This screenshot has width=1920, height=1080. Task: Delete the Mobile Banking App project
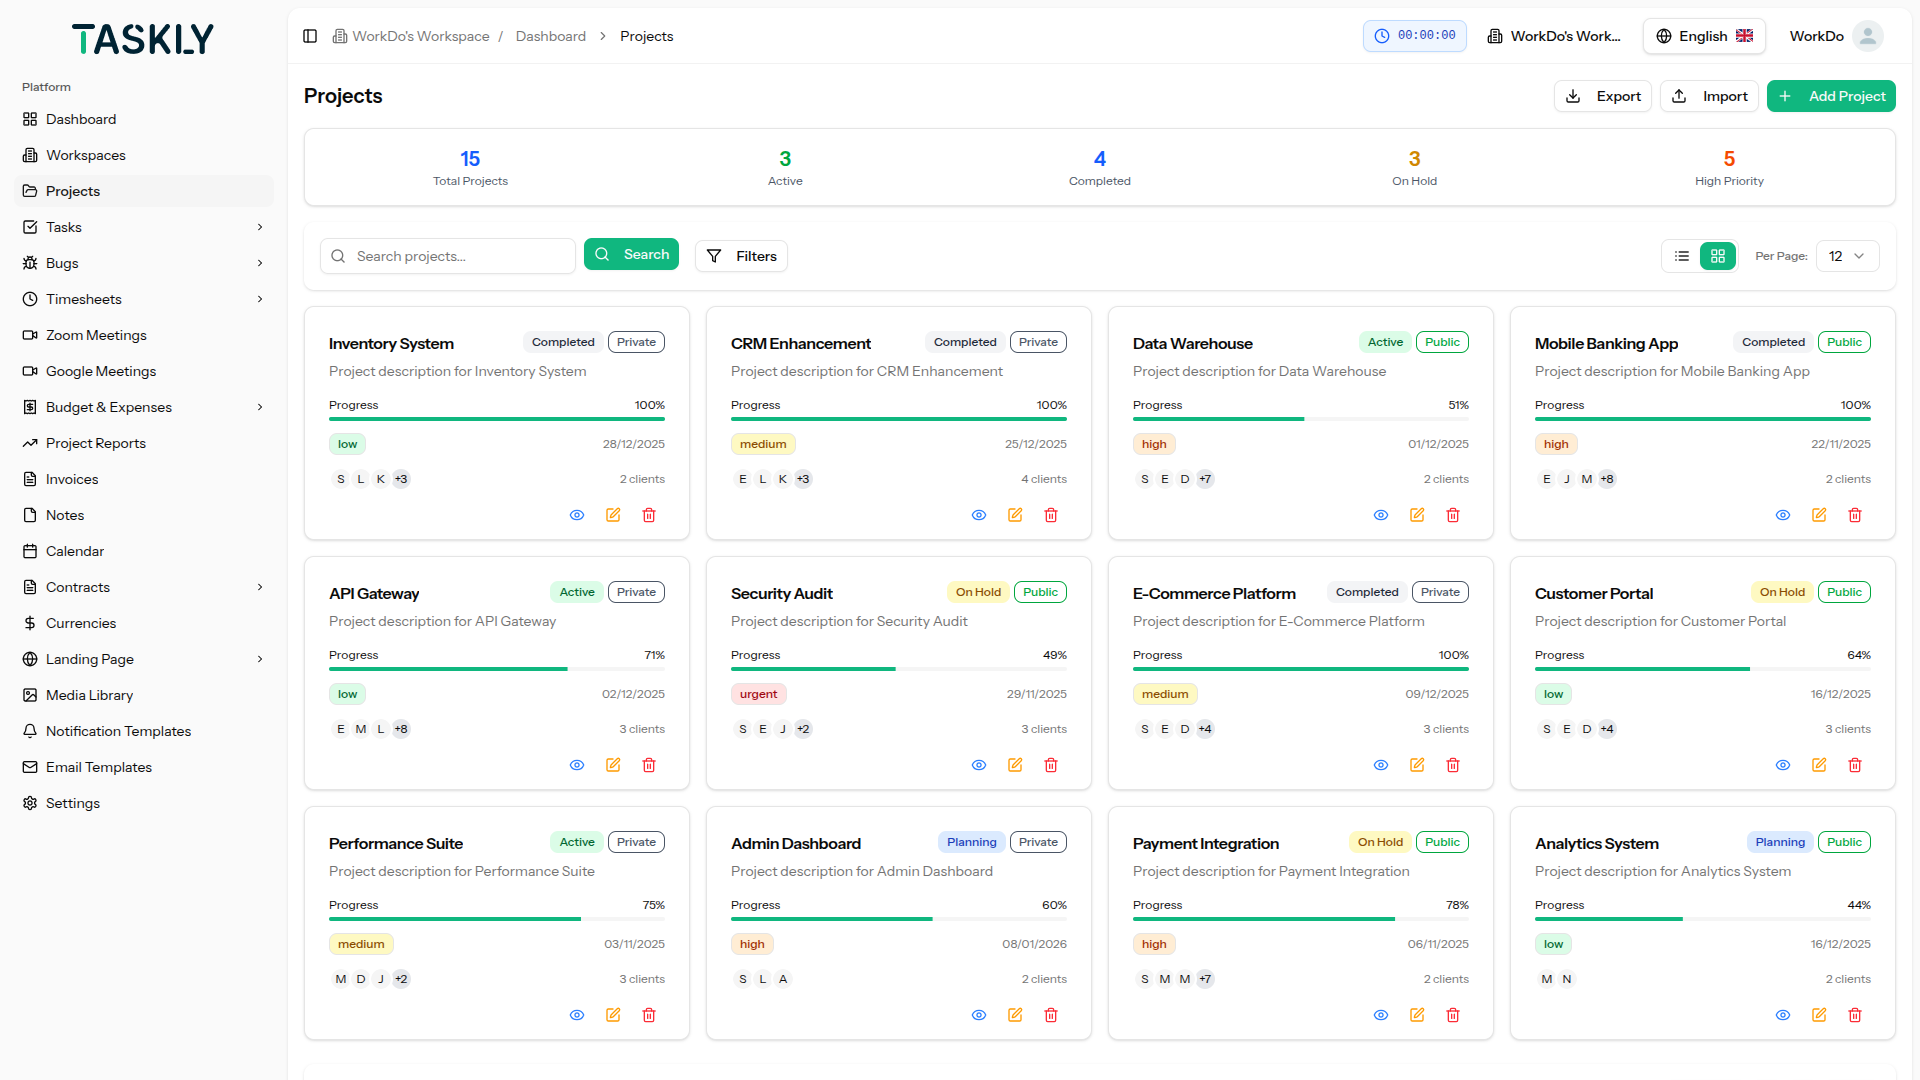[1855, 515]
